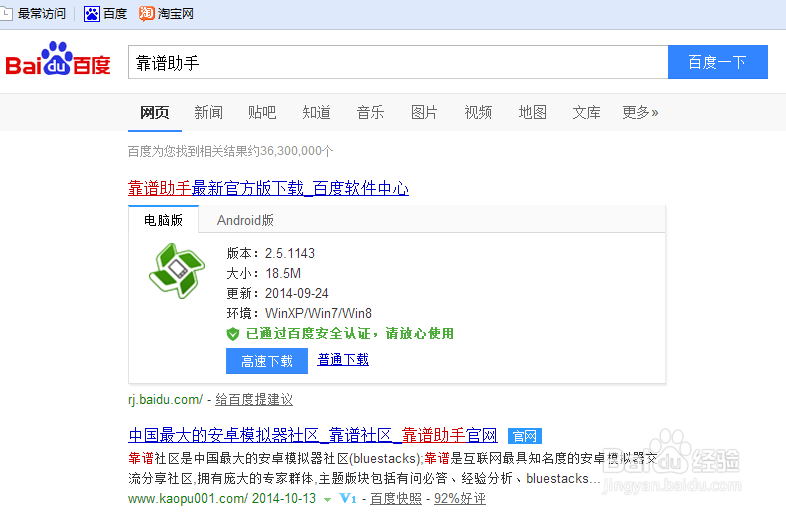Image resolution: width=786 pixels, height=513 pixels.
Task: Click the blue V1 credibility badge
Action: (348, 498)
